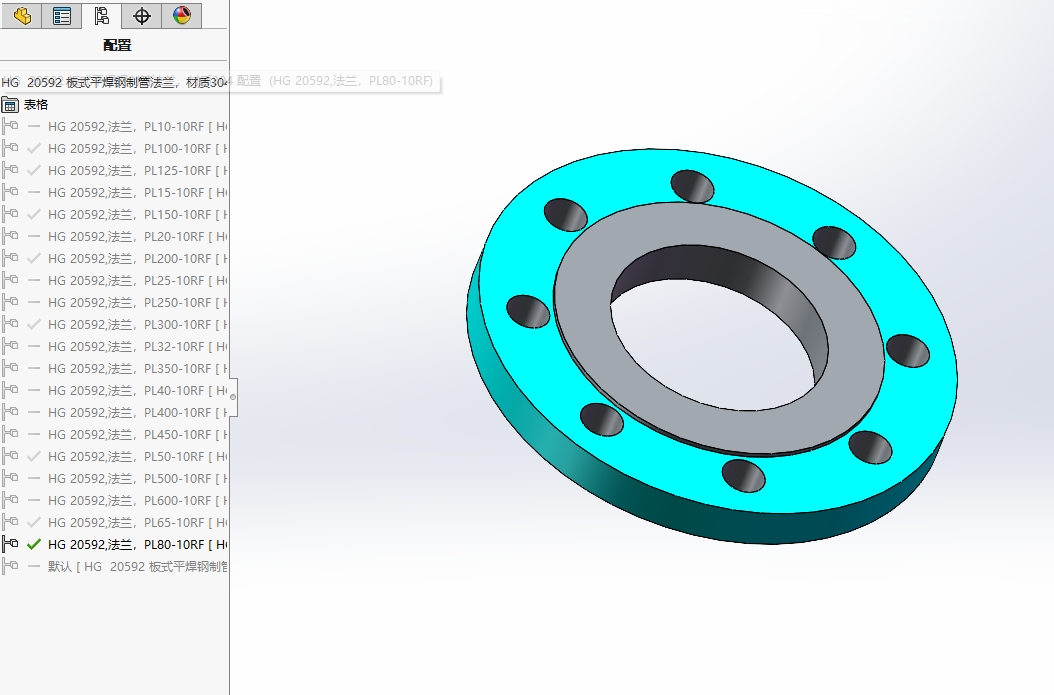Select configuration PL500-10RF
The width and height of the screenshot is (1054, 695).
[x=137, y=479]
